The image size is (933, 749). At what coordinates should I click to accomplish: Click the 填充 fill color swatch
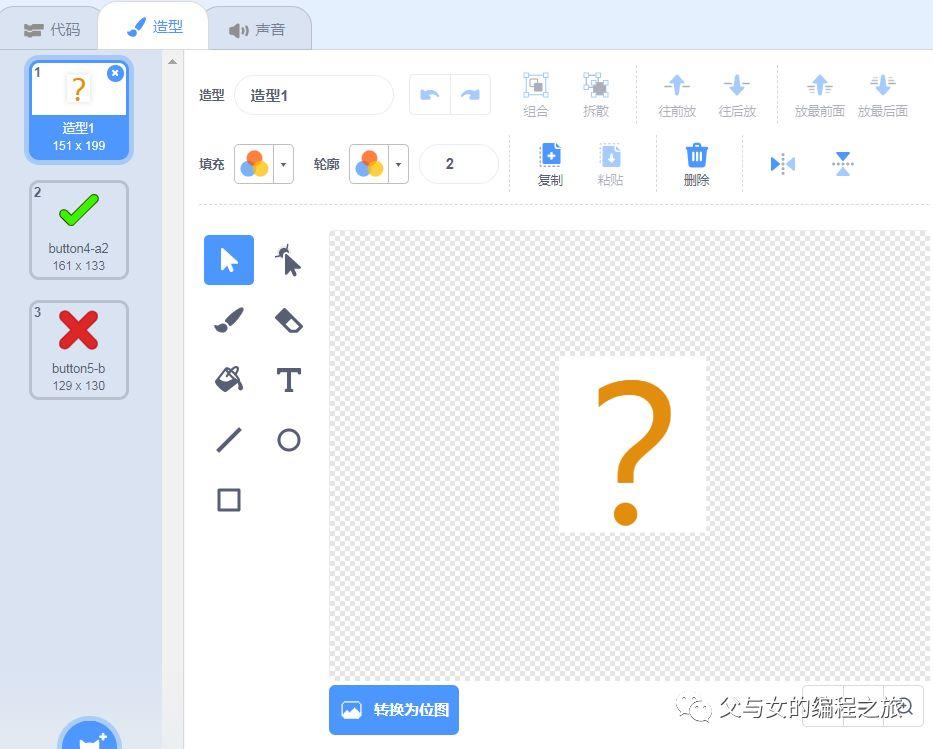point(254,164)
